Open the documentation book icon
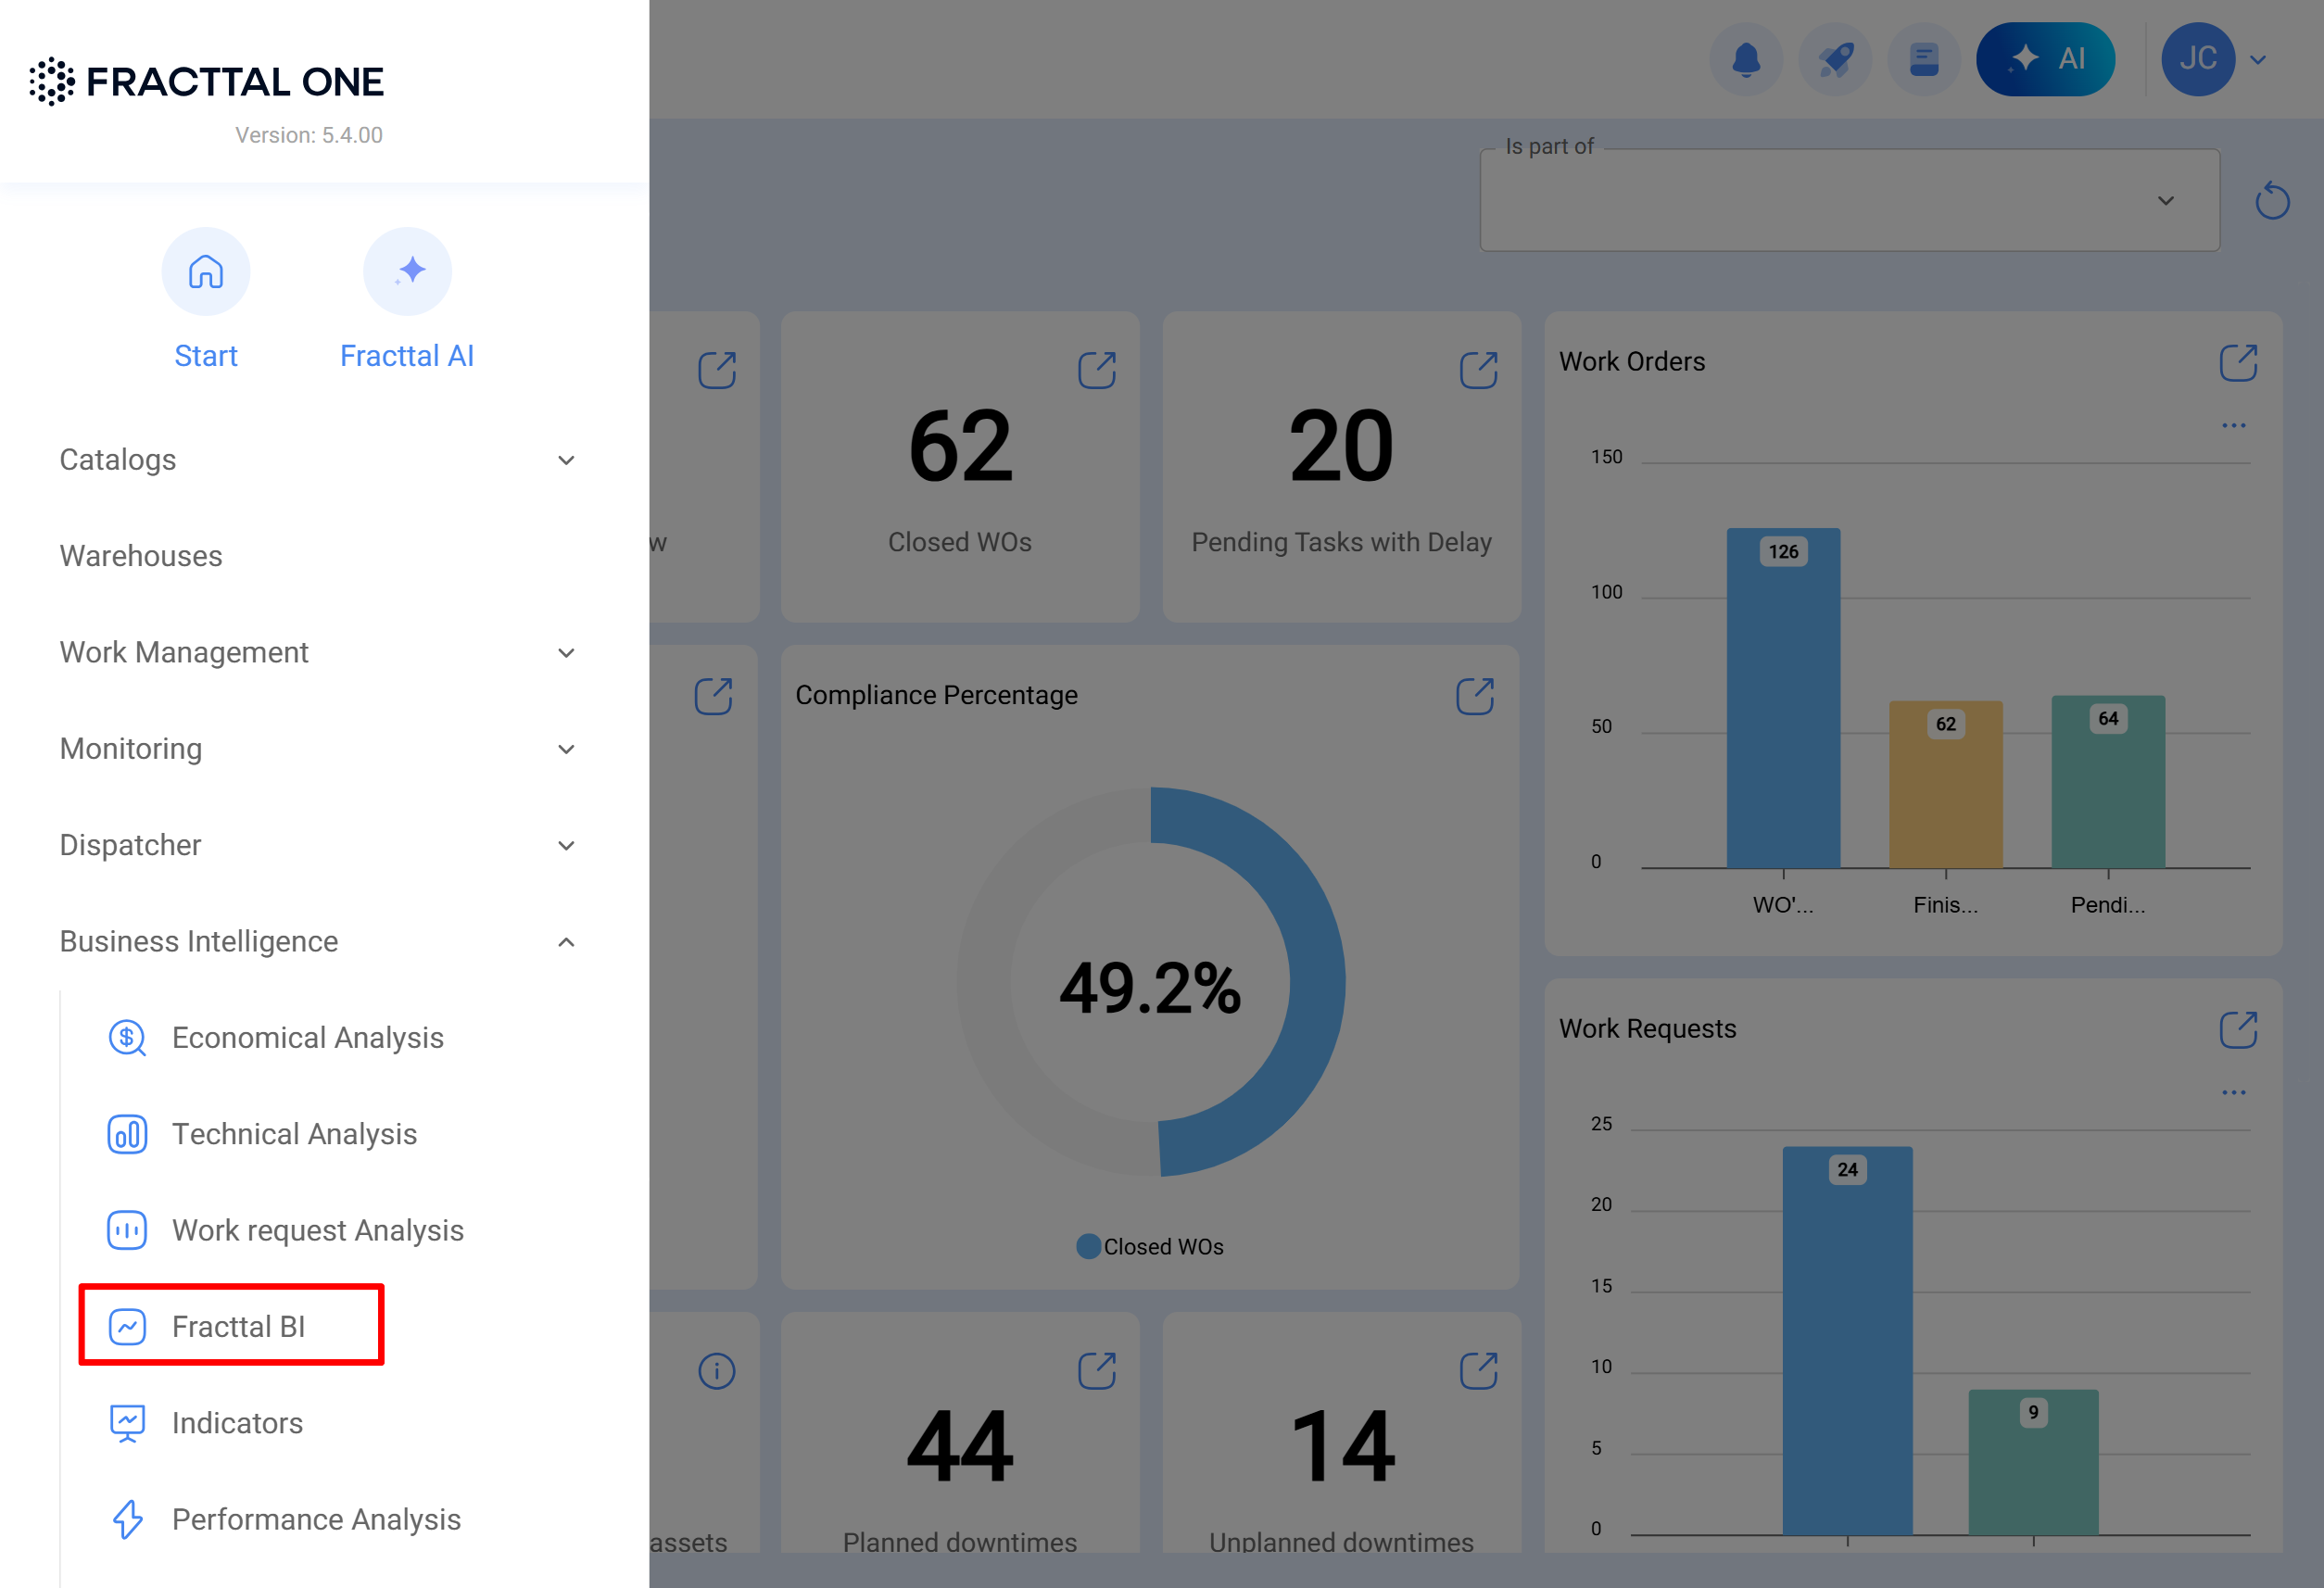 click(1923, 60)
